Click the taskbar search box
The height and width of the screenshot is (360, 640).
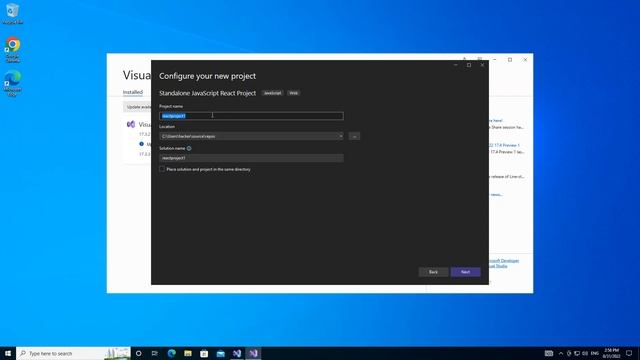(x=73, y=353)
